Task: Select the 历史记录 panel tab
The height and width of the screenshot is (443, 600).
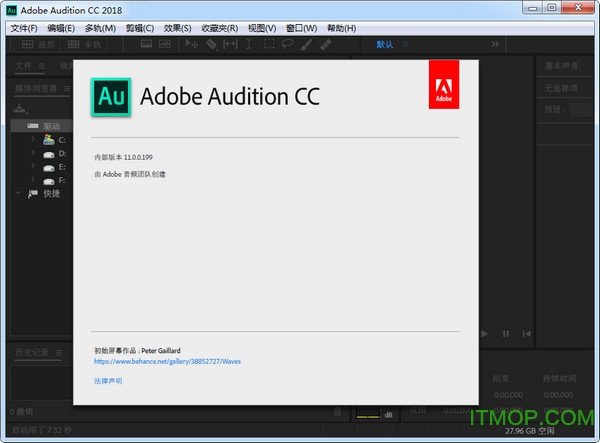Action: point(32,352)
